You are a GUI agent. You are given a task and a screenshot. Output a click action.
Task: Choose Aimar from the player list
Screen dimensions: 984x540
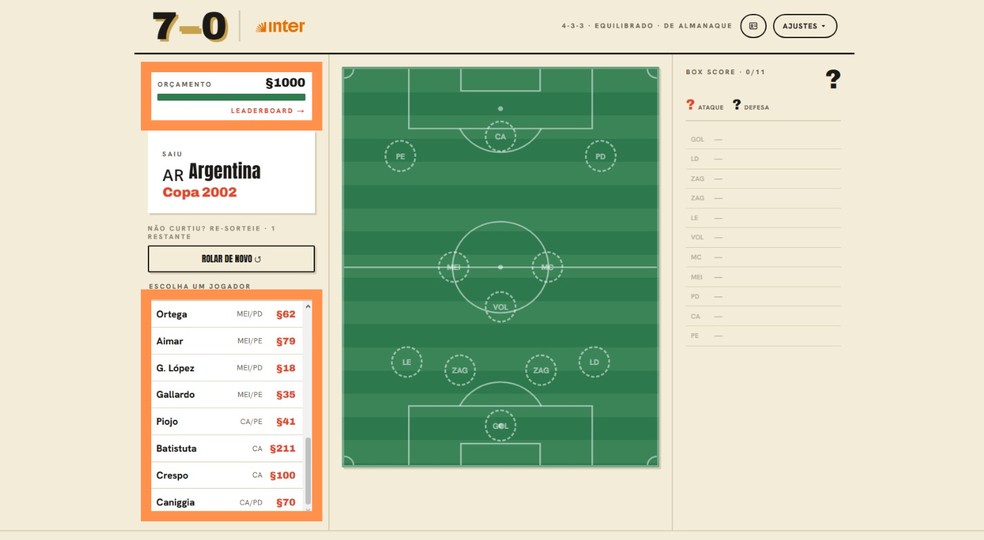227,341
